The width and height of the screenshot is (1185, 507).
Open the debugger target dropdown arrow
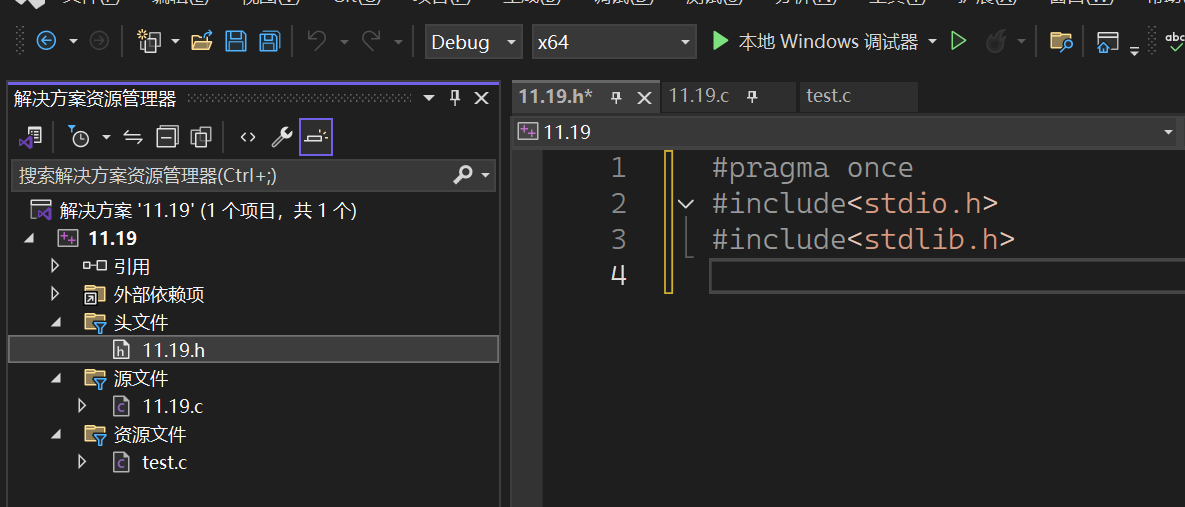pos(933,42)
